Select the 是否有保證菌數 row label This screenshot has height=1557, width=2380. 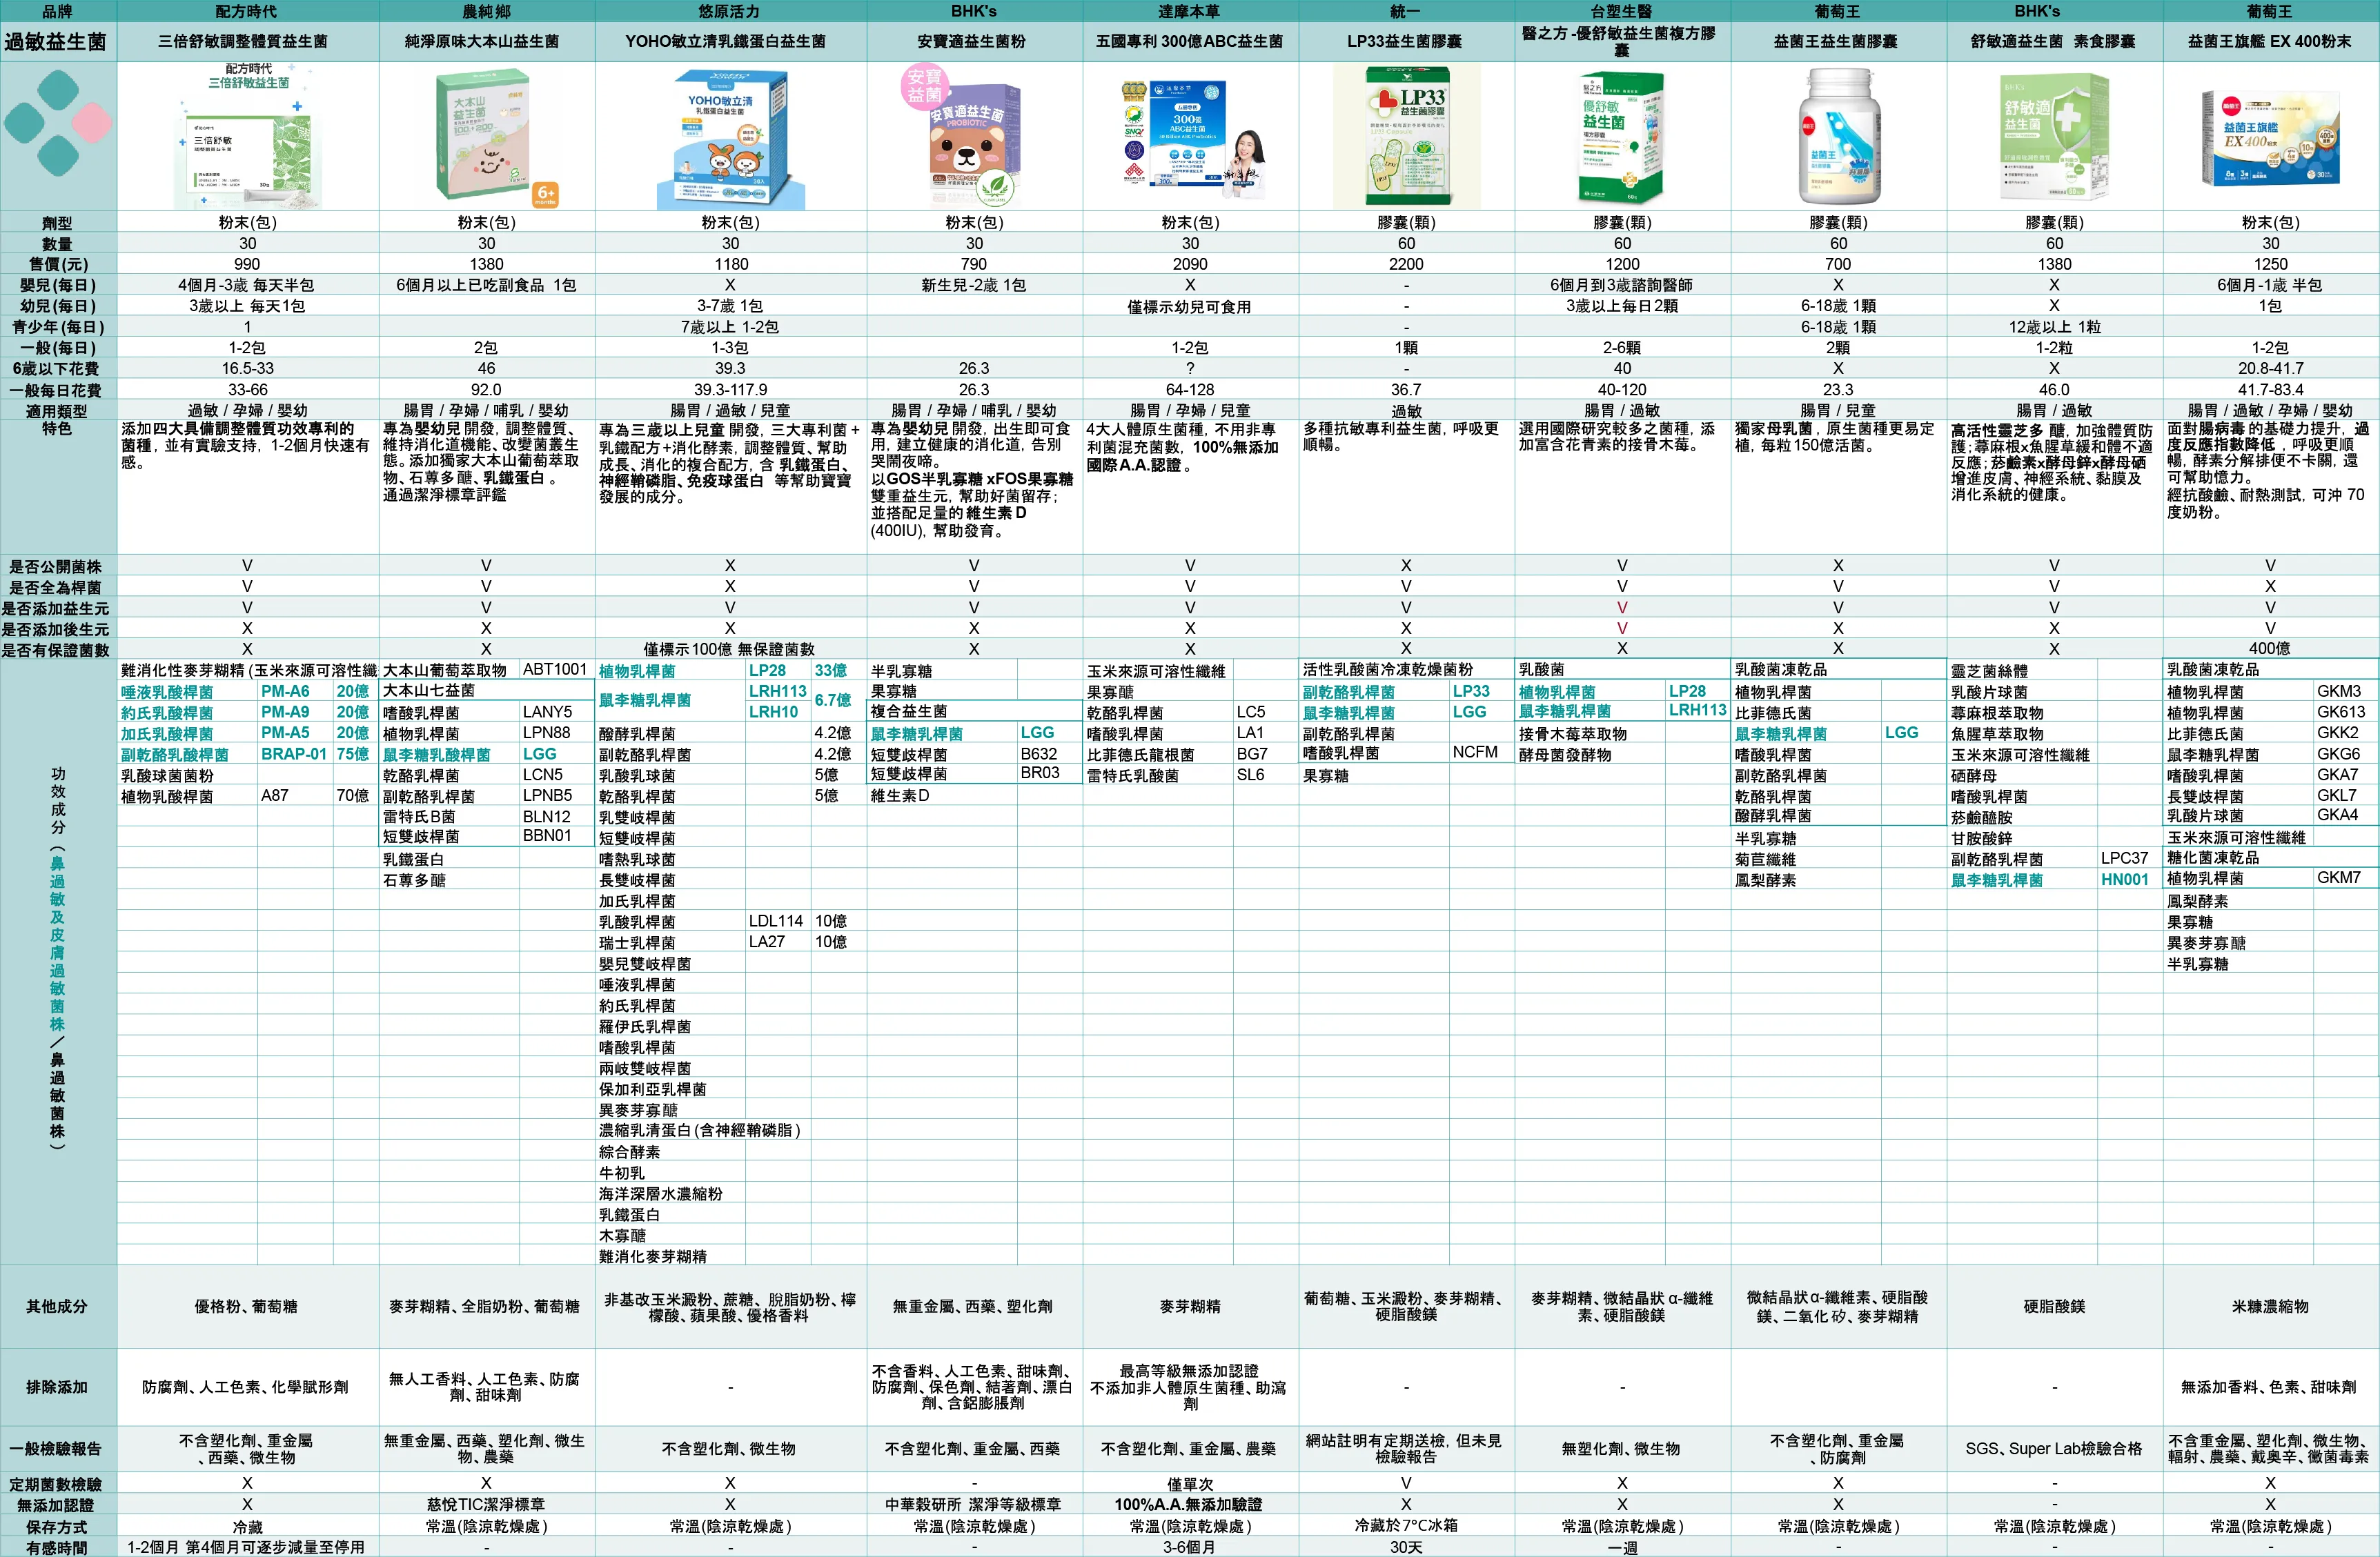click(x=58, y=650)
